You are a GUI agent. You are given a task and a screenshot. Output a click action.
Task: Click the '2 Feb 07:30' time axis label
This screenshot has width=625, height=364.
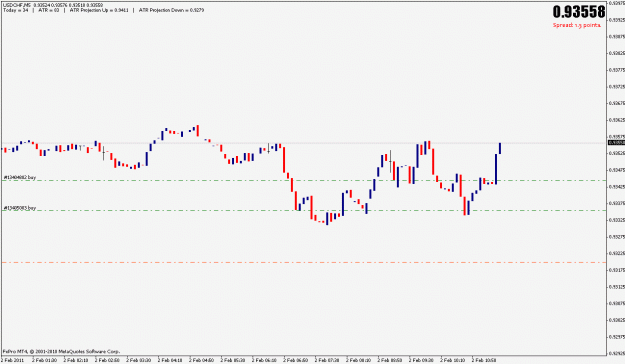[x=327, y=360]
